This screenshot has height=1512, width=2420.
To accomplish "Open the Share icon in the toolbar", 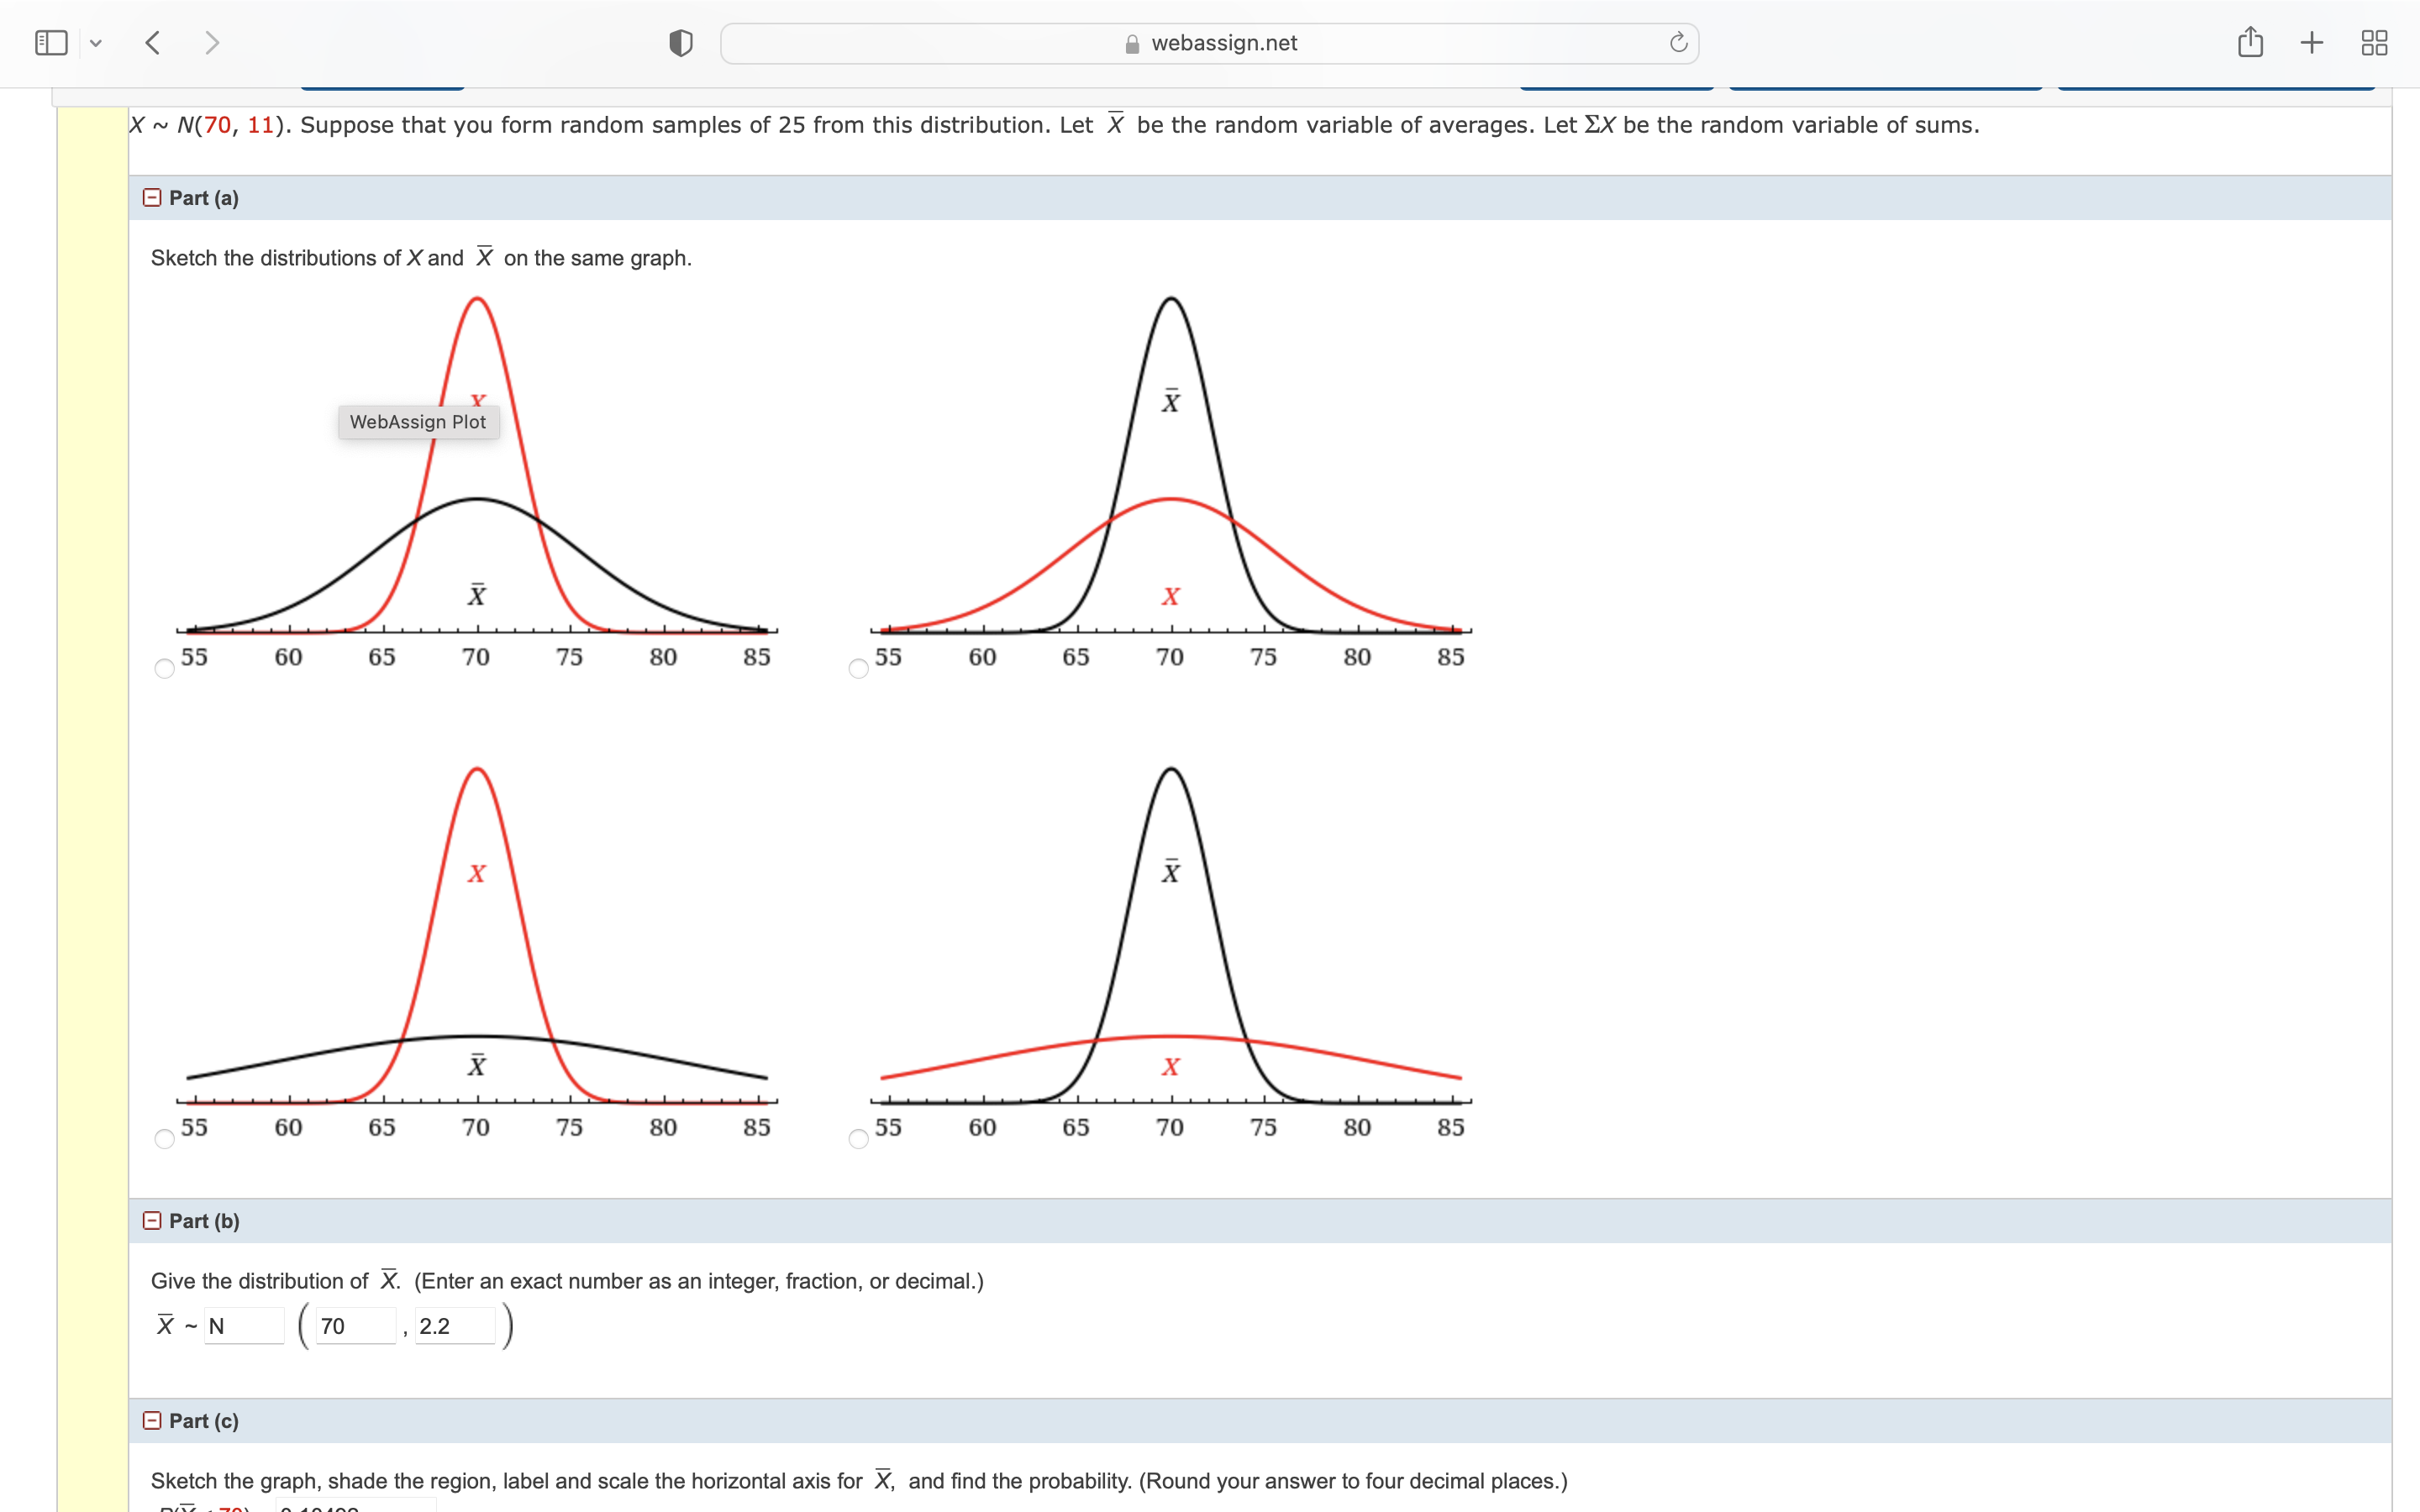I will pyautogui.click(x=2250, y=43).
